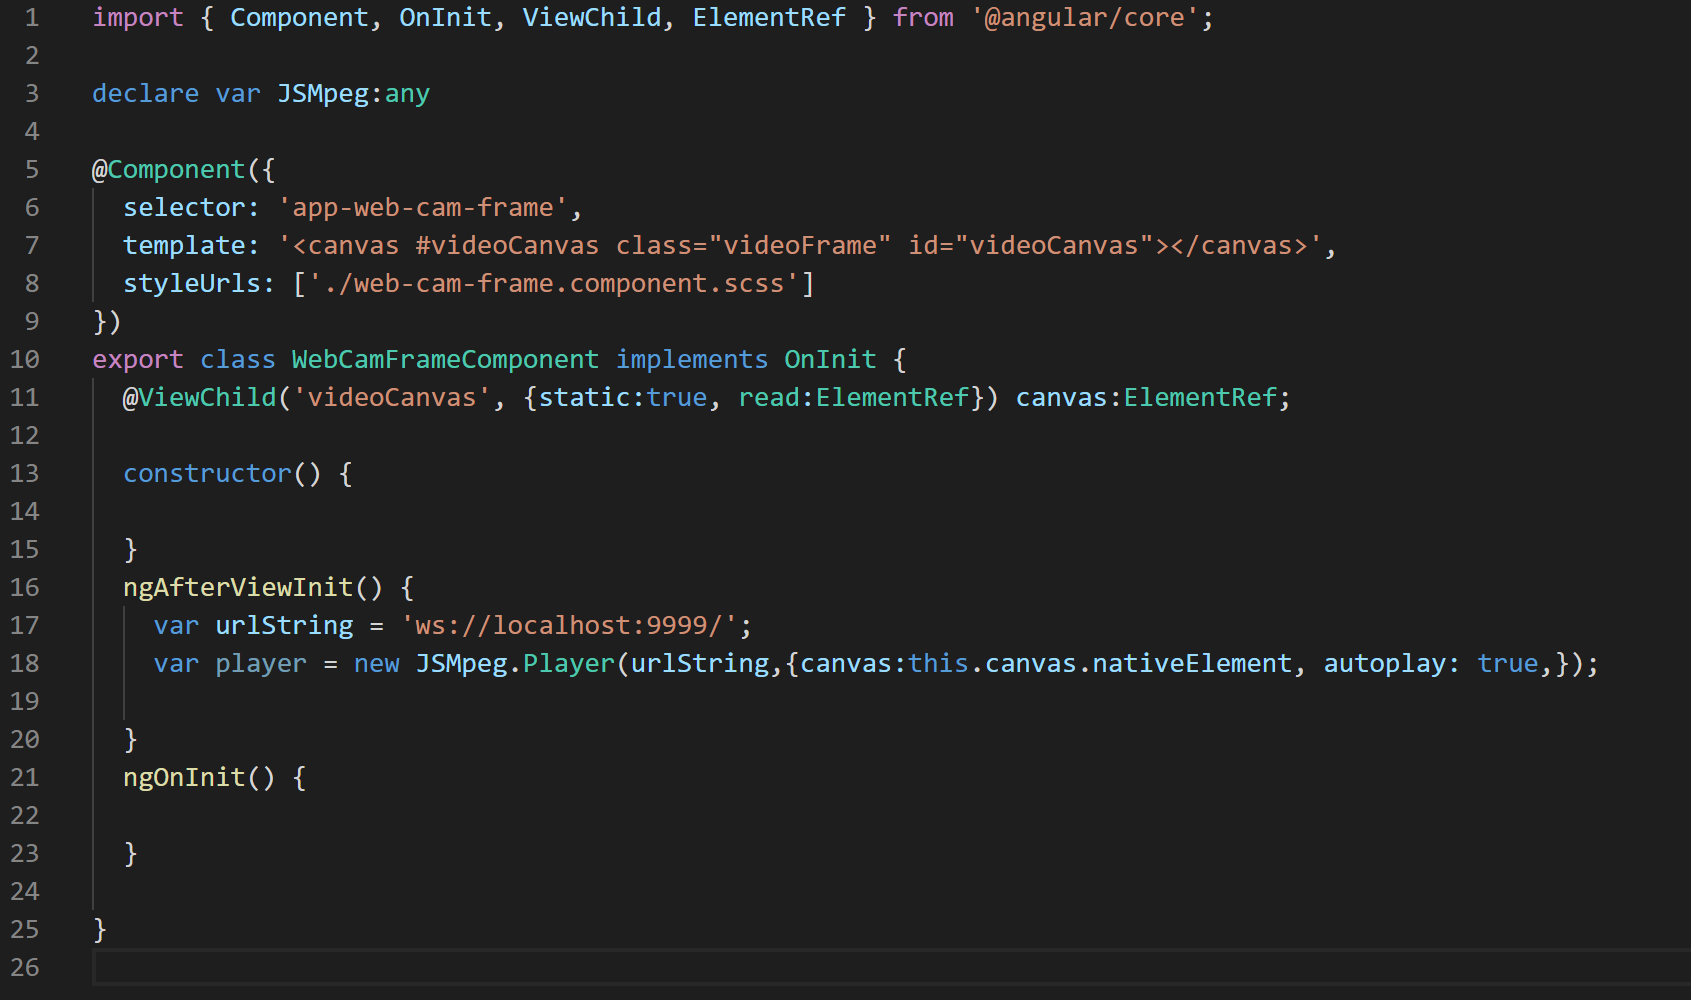Click 'Player' after JSMpeg on line 18
The height and width of the screenshot is (1000, 1691).
click(569, 664)
